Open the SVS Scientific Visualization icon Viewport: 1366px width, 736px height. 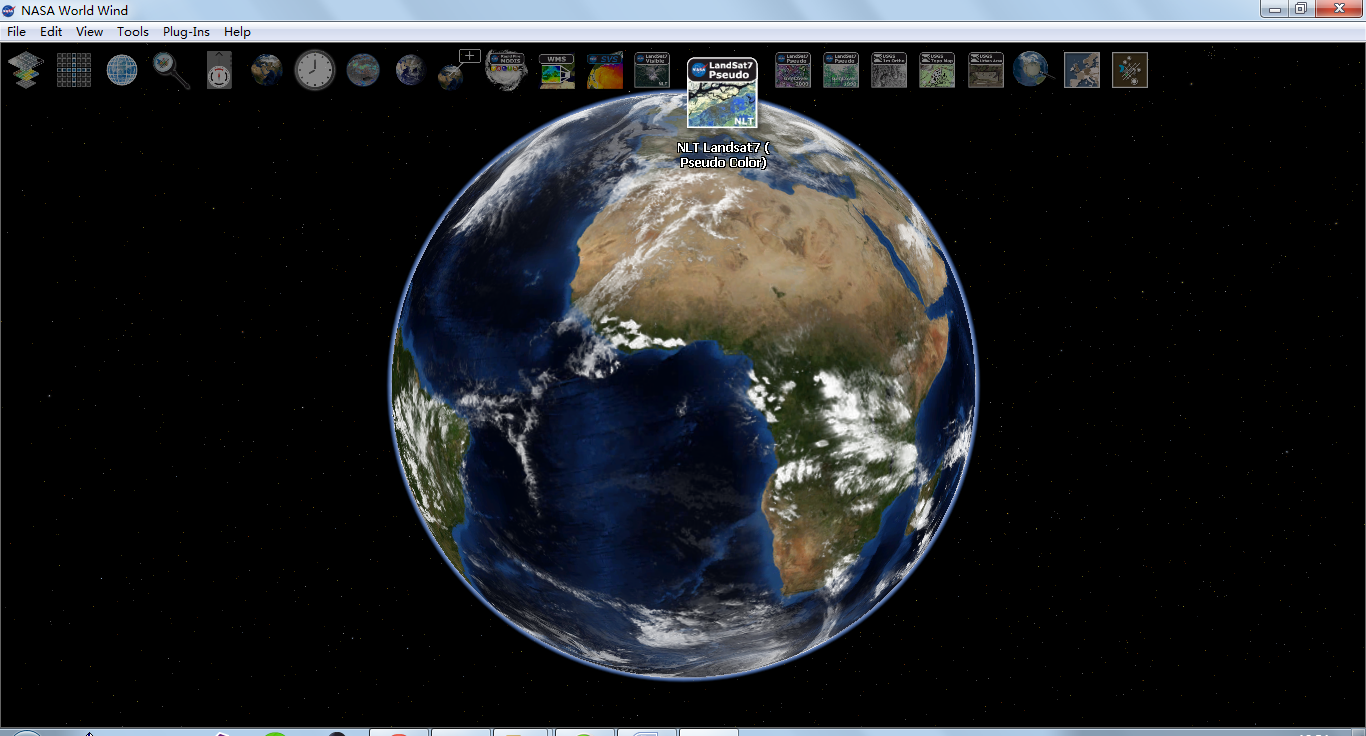click(x=605, y=70)
